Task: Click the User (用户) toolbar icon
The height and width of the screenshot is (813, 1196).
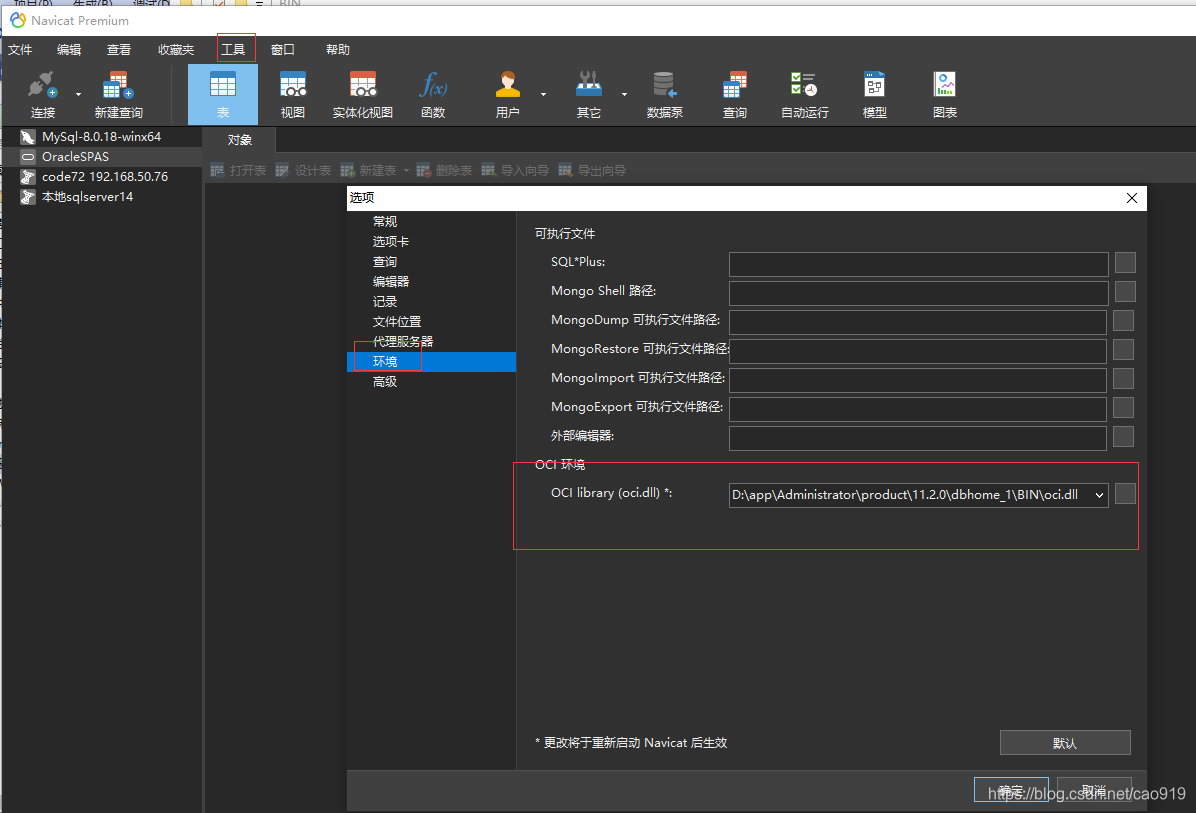Action: point(507,95)
